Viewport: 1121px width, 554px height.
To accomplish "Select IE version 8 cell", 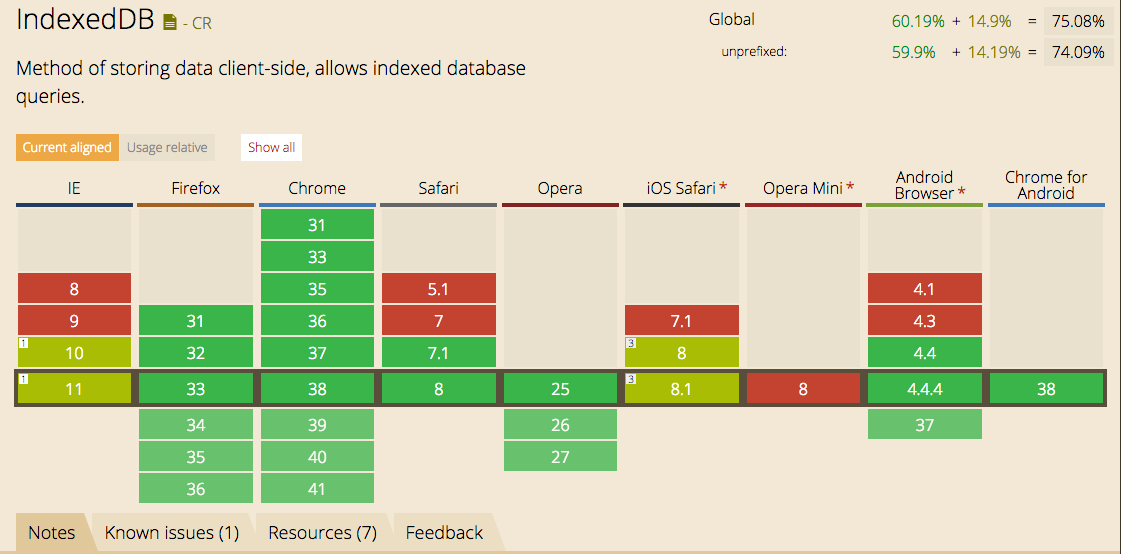I will coord(74,288).
